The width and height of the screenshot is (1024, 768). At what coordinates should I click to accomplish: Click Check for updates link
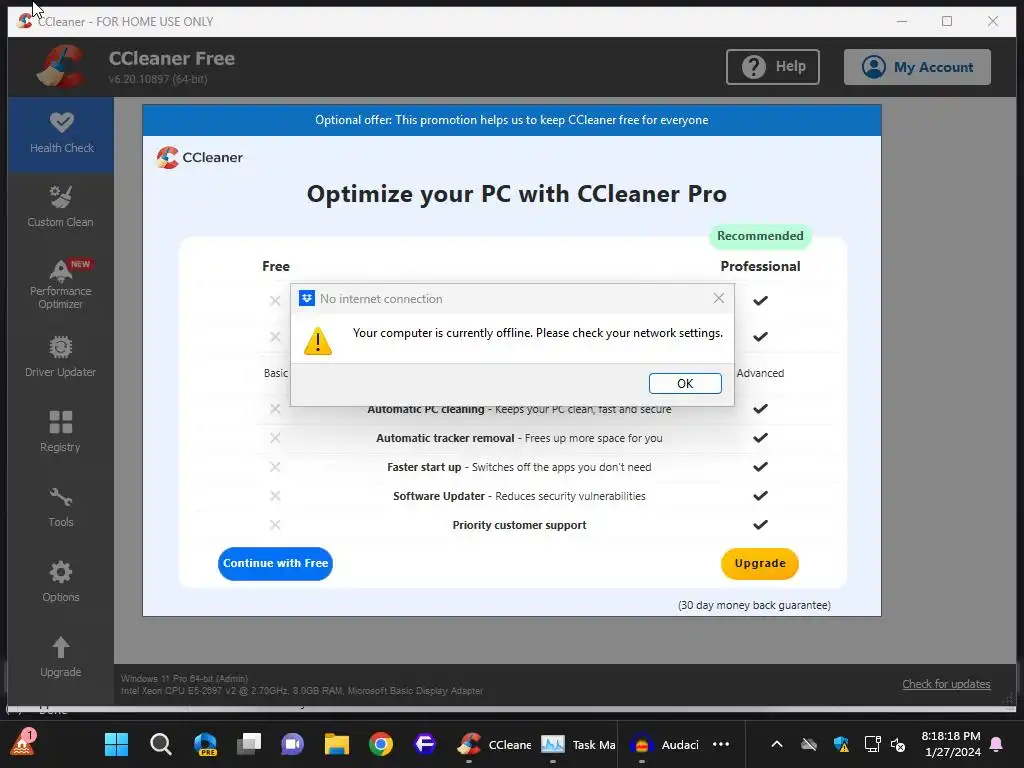click(x=946, y=684)
